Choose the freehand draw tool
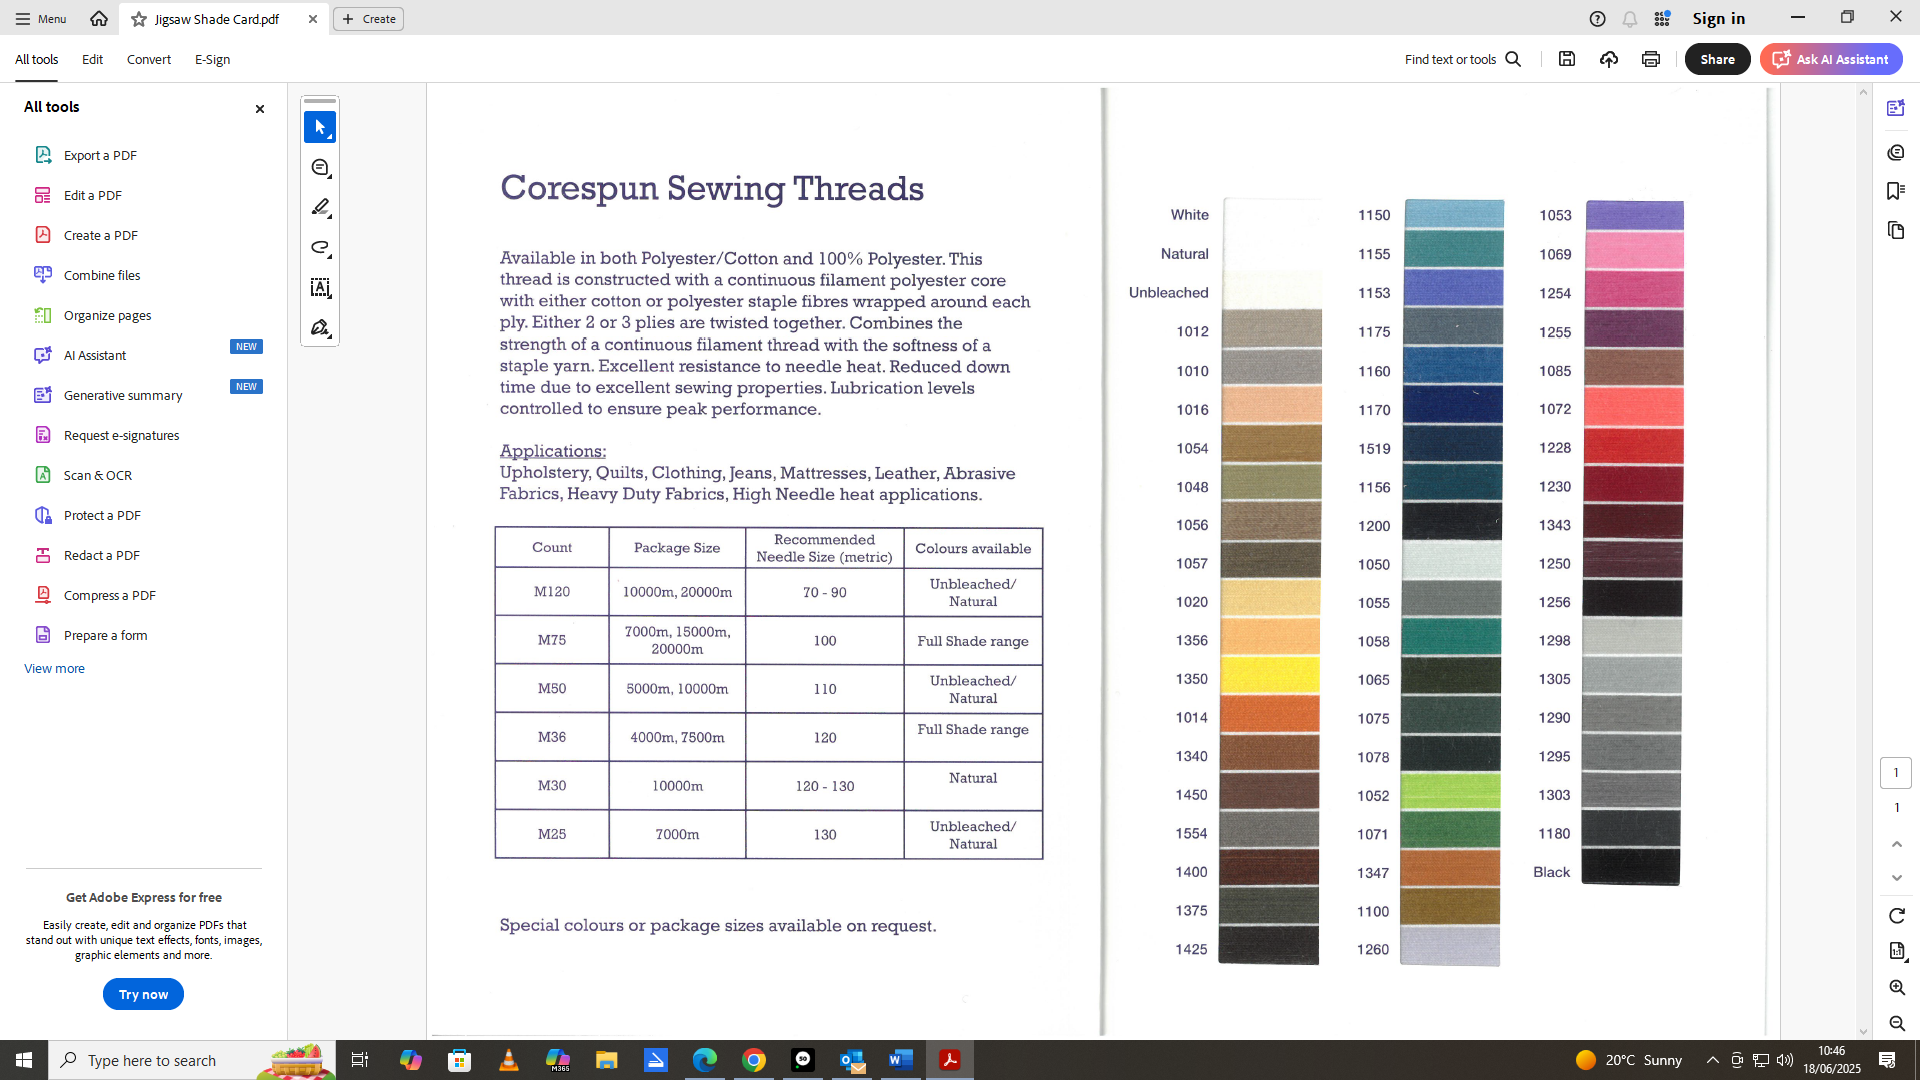The width and height of the screenshot is (1920, 1080). [x=320, y=248]
